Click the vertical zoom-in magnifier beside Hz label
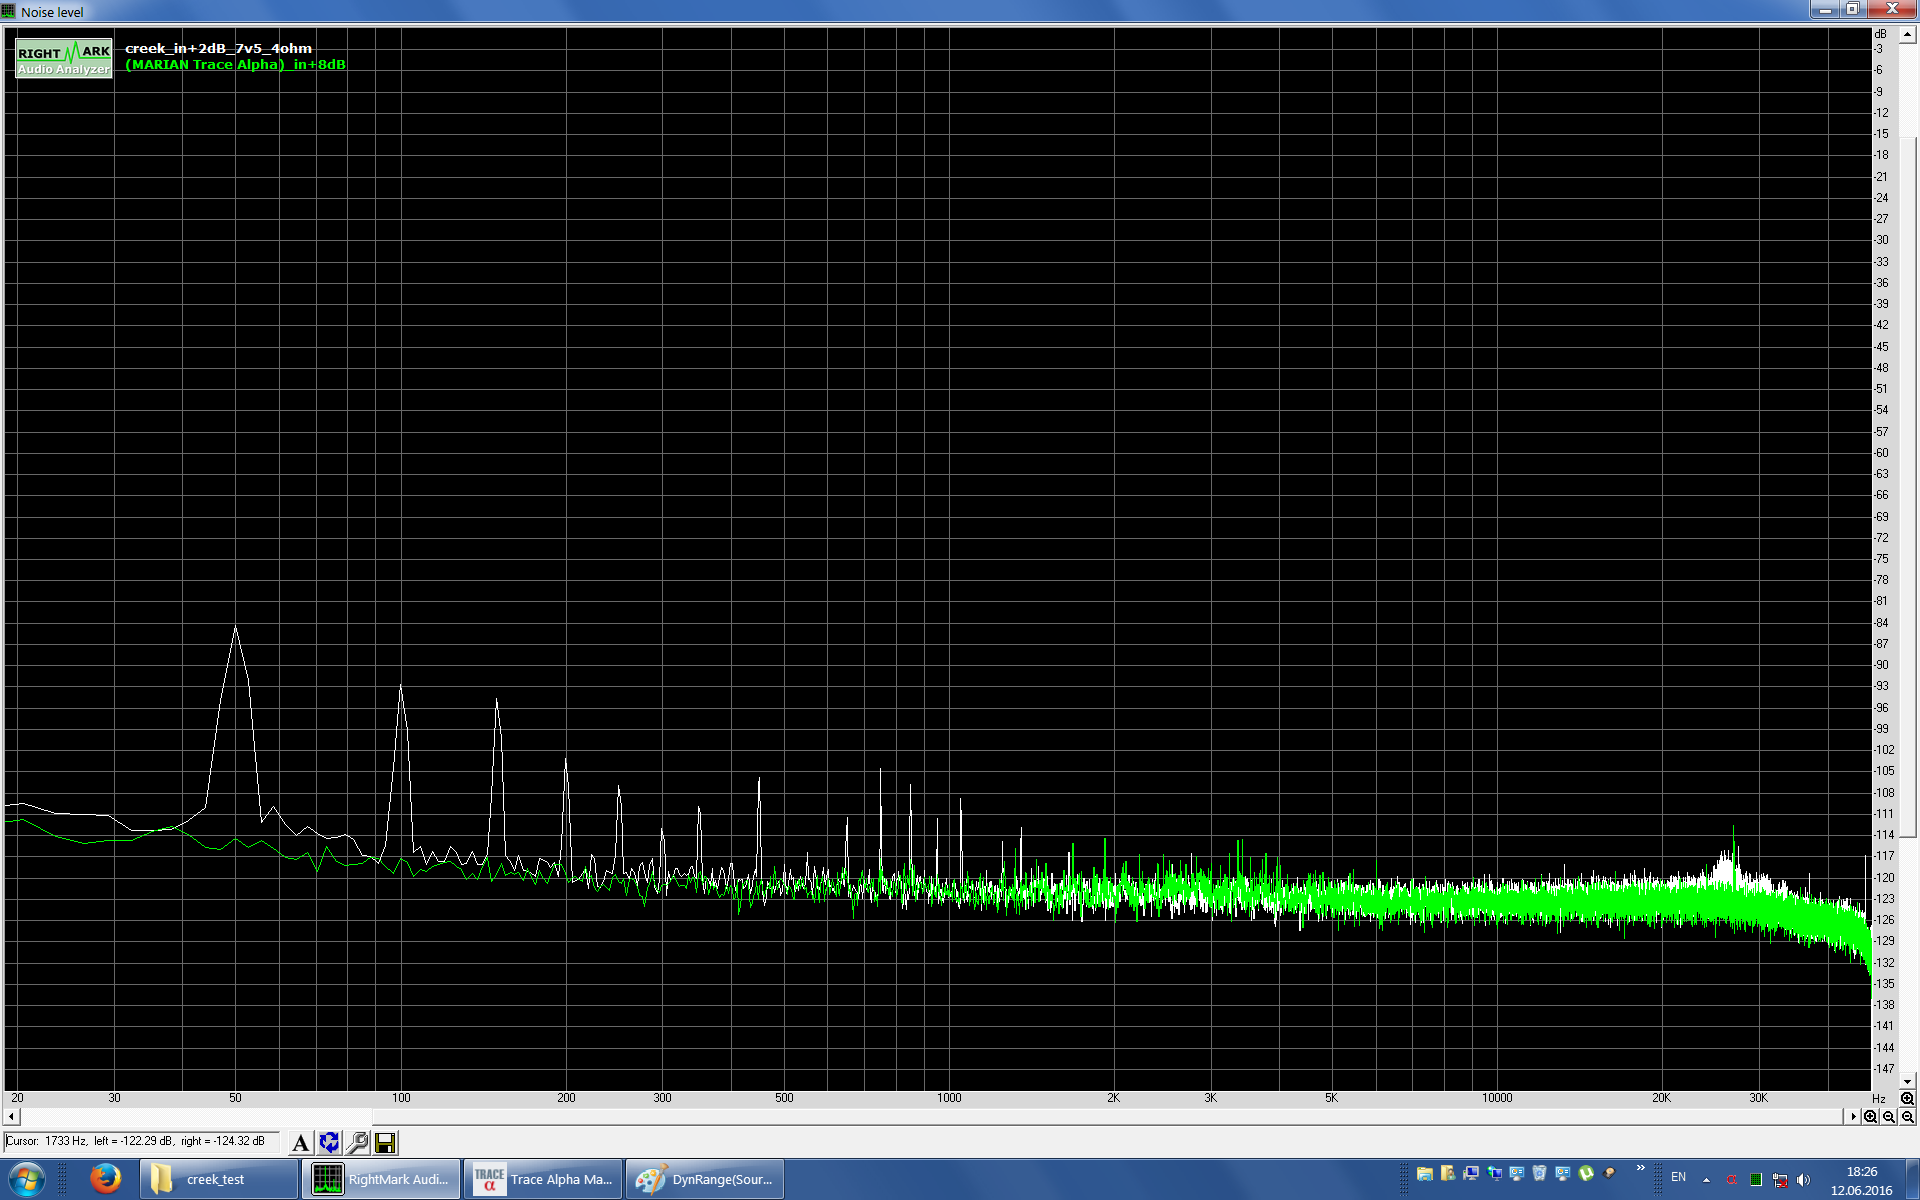This screenshot has width=1920, height=1200. click(1907, 1098)
